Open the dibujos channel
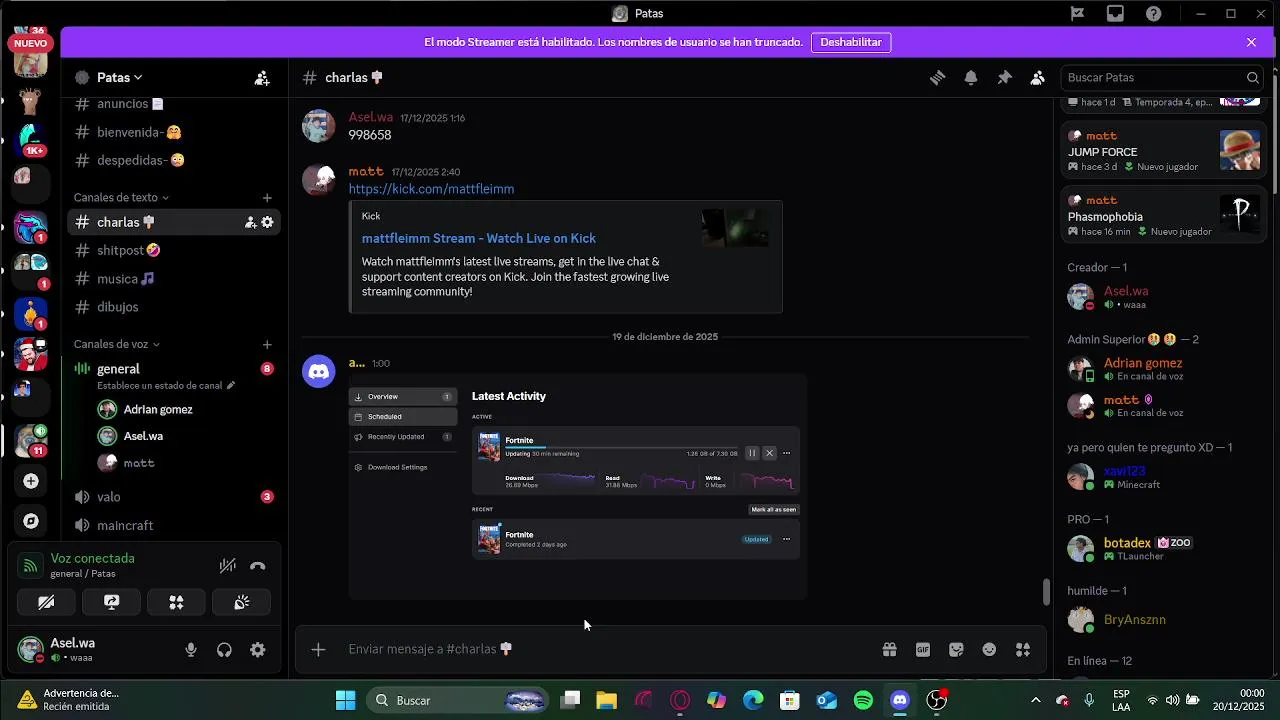The height and width of the screenshot is (720, 1280). pos(174,307)
